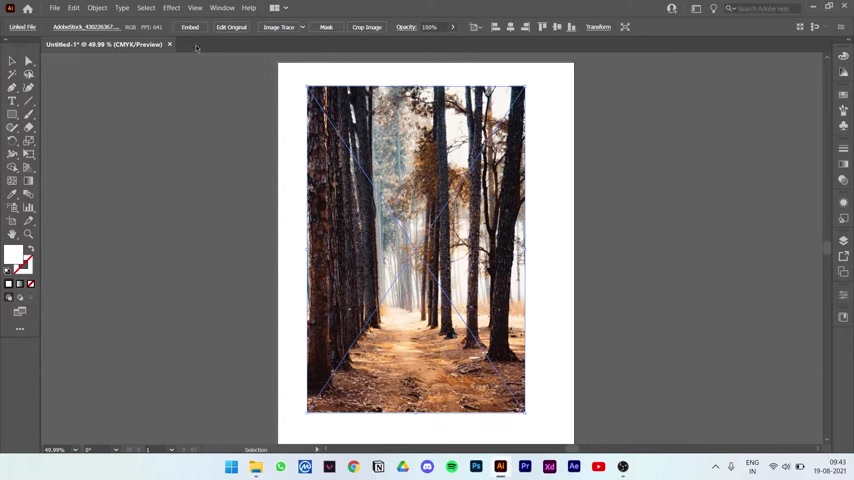Select the Selection tool arrow

coord(12,61)
